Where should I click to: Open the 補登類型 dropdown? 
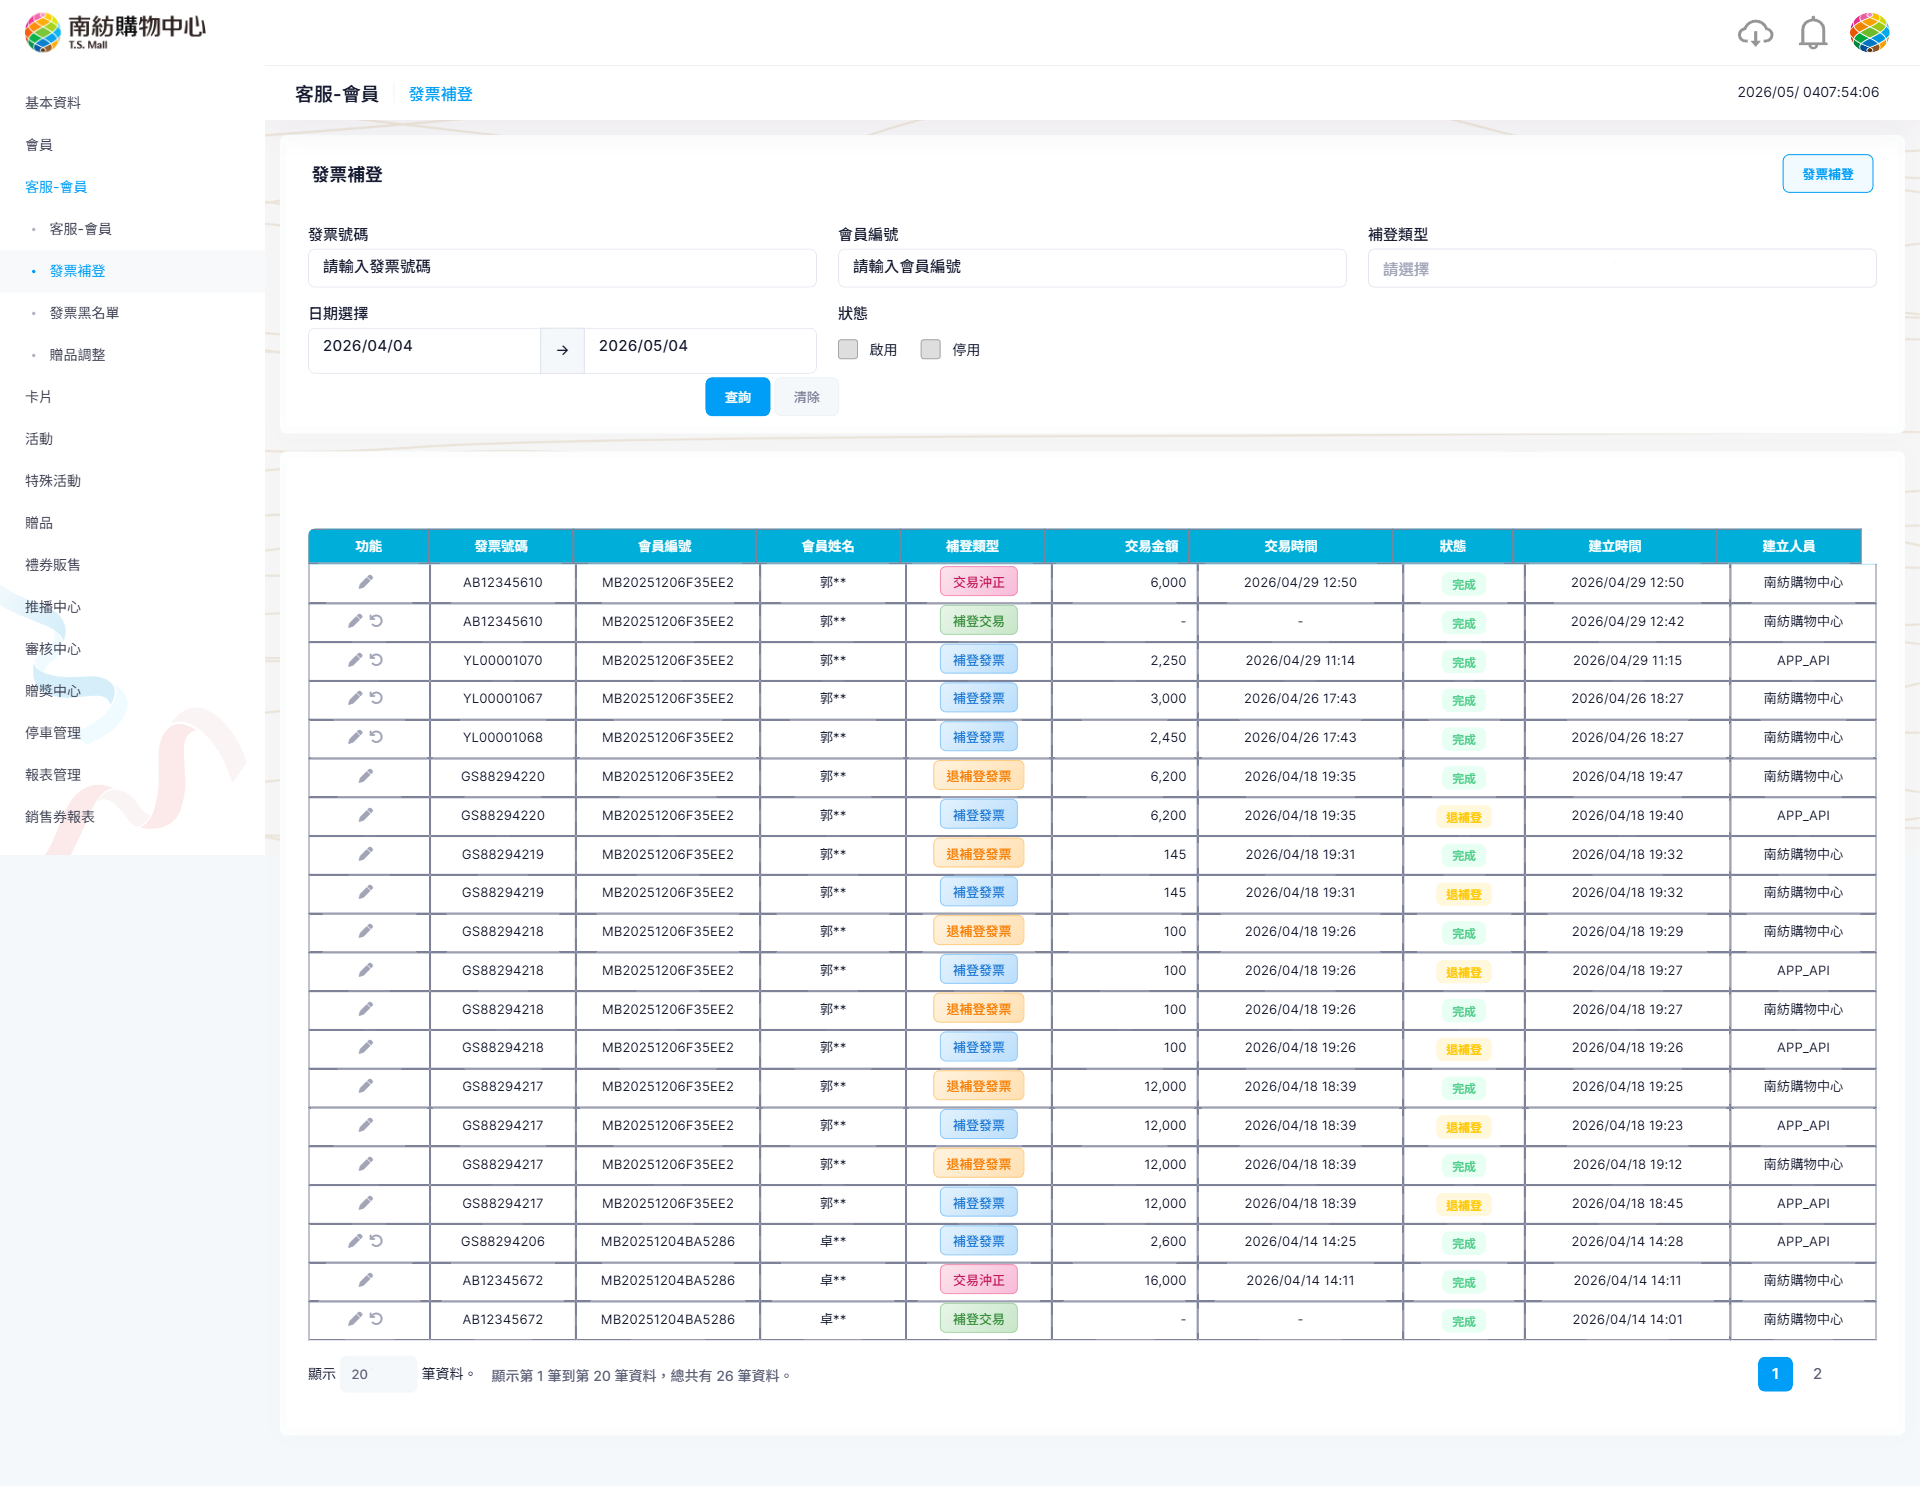click(x=1621, y=268)
